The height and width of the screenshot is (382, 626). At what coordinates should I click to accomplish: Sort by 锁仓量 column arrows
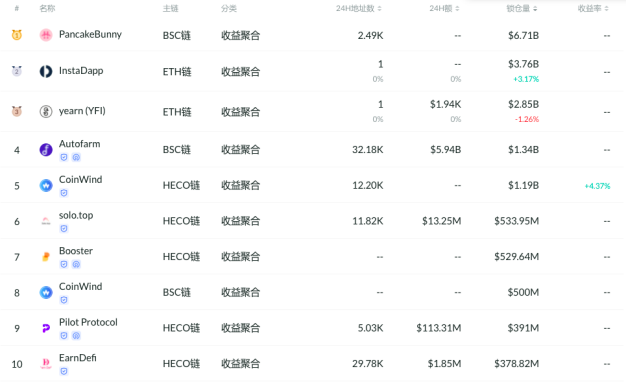pyautogui.click(x=535, y=8)
